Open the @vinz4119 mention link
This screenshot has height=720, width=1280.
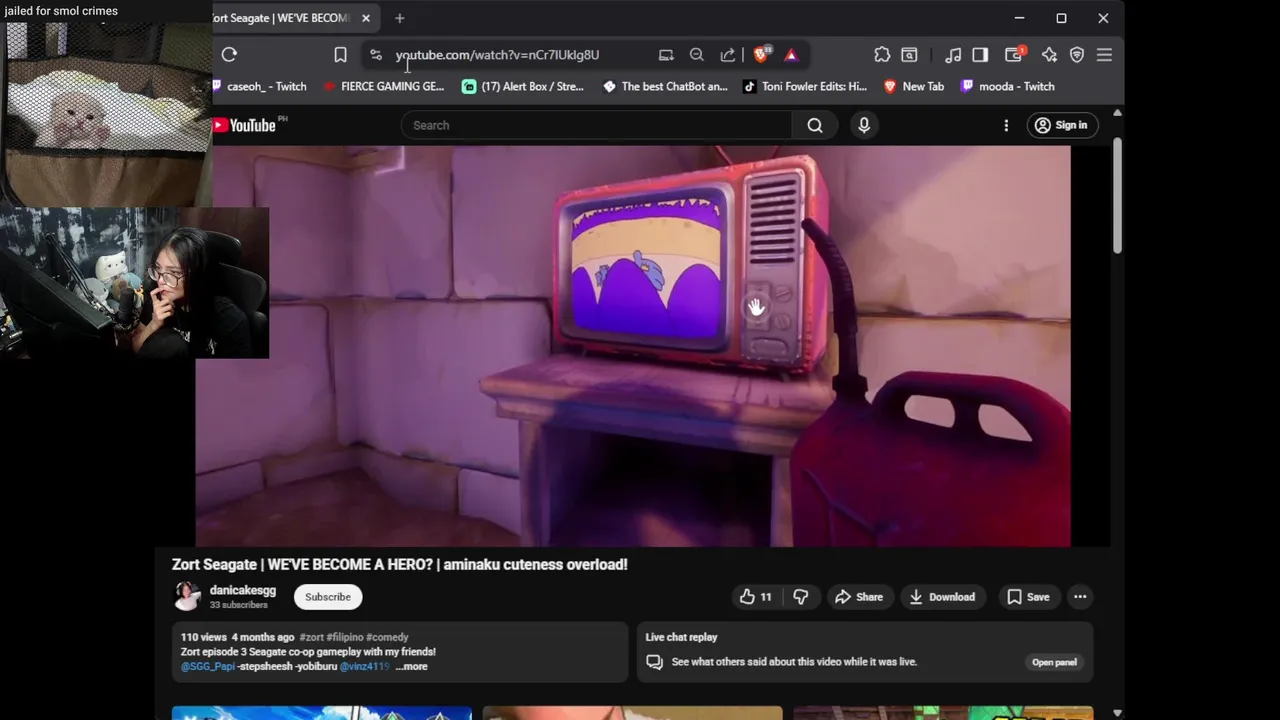(x=364, y=667)
